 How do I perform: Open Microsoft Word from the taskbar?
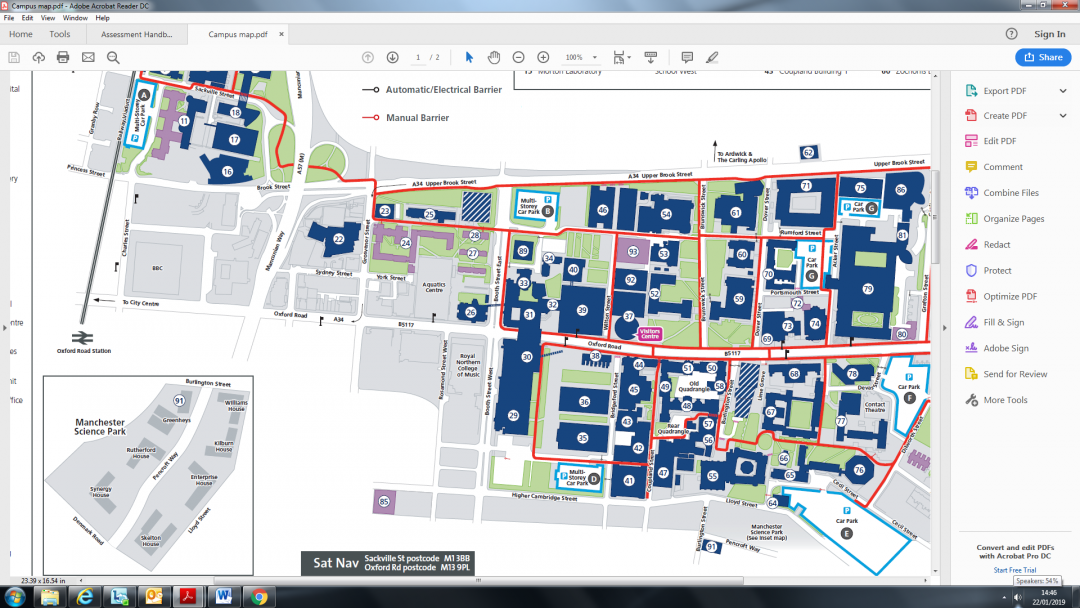223,597
